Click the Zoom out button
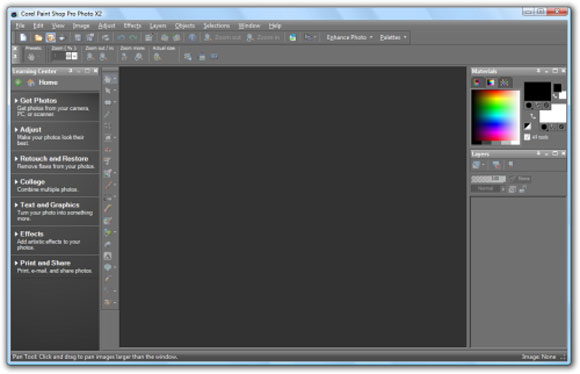This screenshot has height=374, width=580. point(222,37)
